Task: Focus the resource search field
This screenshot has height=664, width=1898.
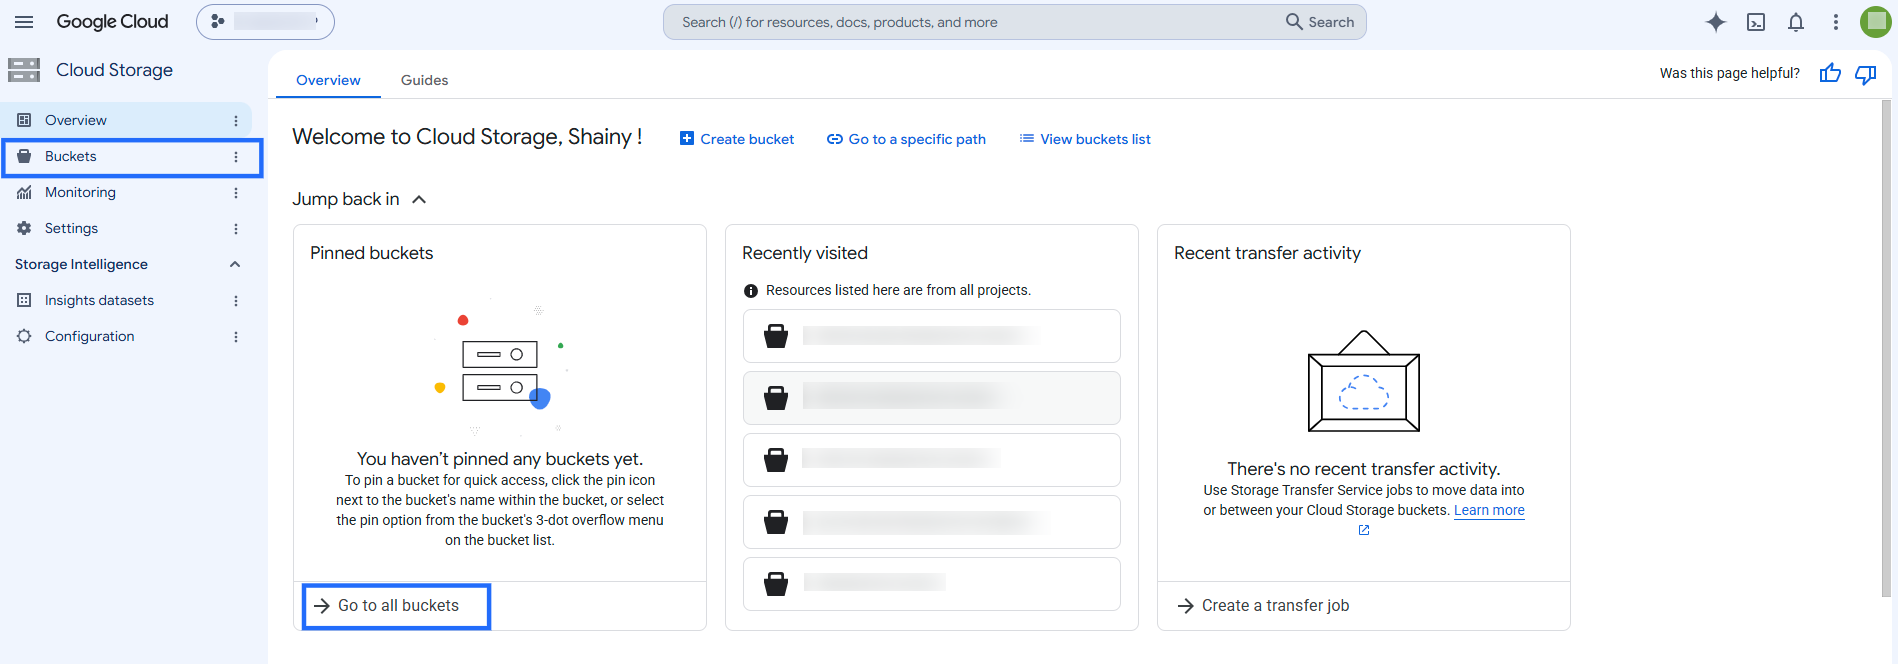Action: (x=975, y=22)
